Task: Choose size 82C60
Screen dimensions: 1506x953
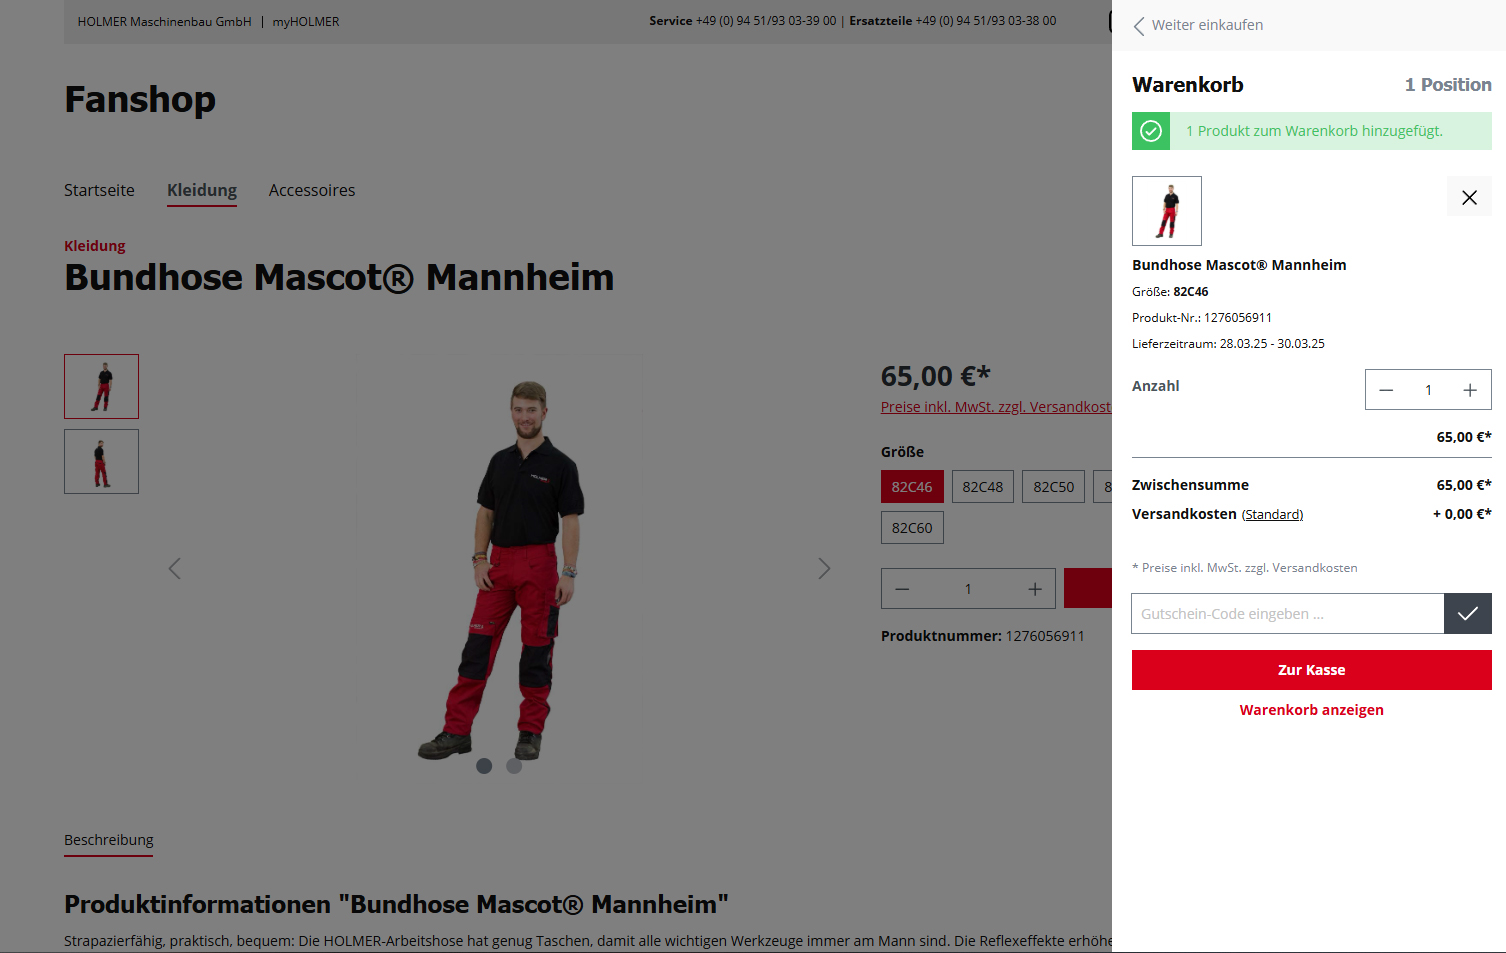Action: pos(912,528)
